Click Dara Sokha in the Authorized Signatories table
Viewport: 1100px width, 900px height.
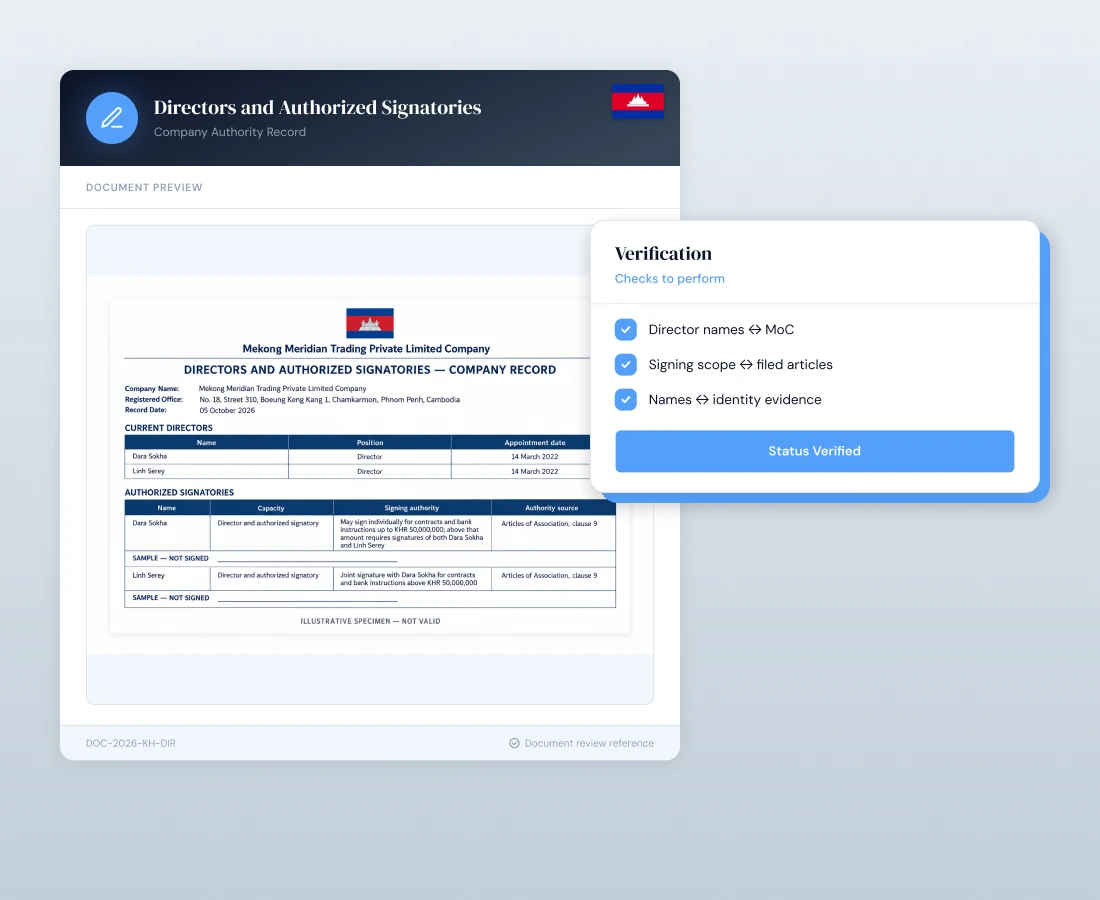click(149, 523)
